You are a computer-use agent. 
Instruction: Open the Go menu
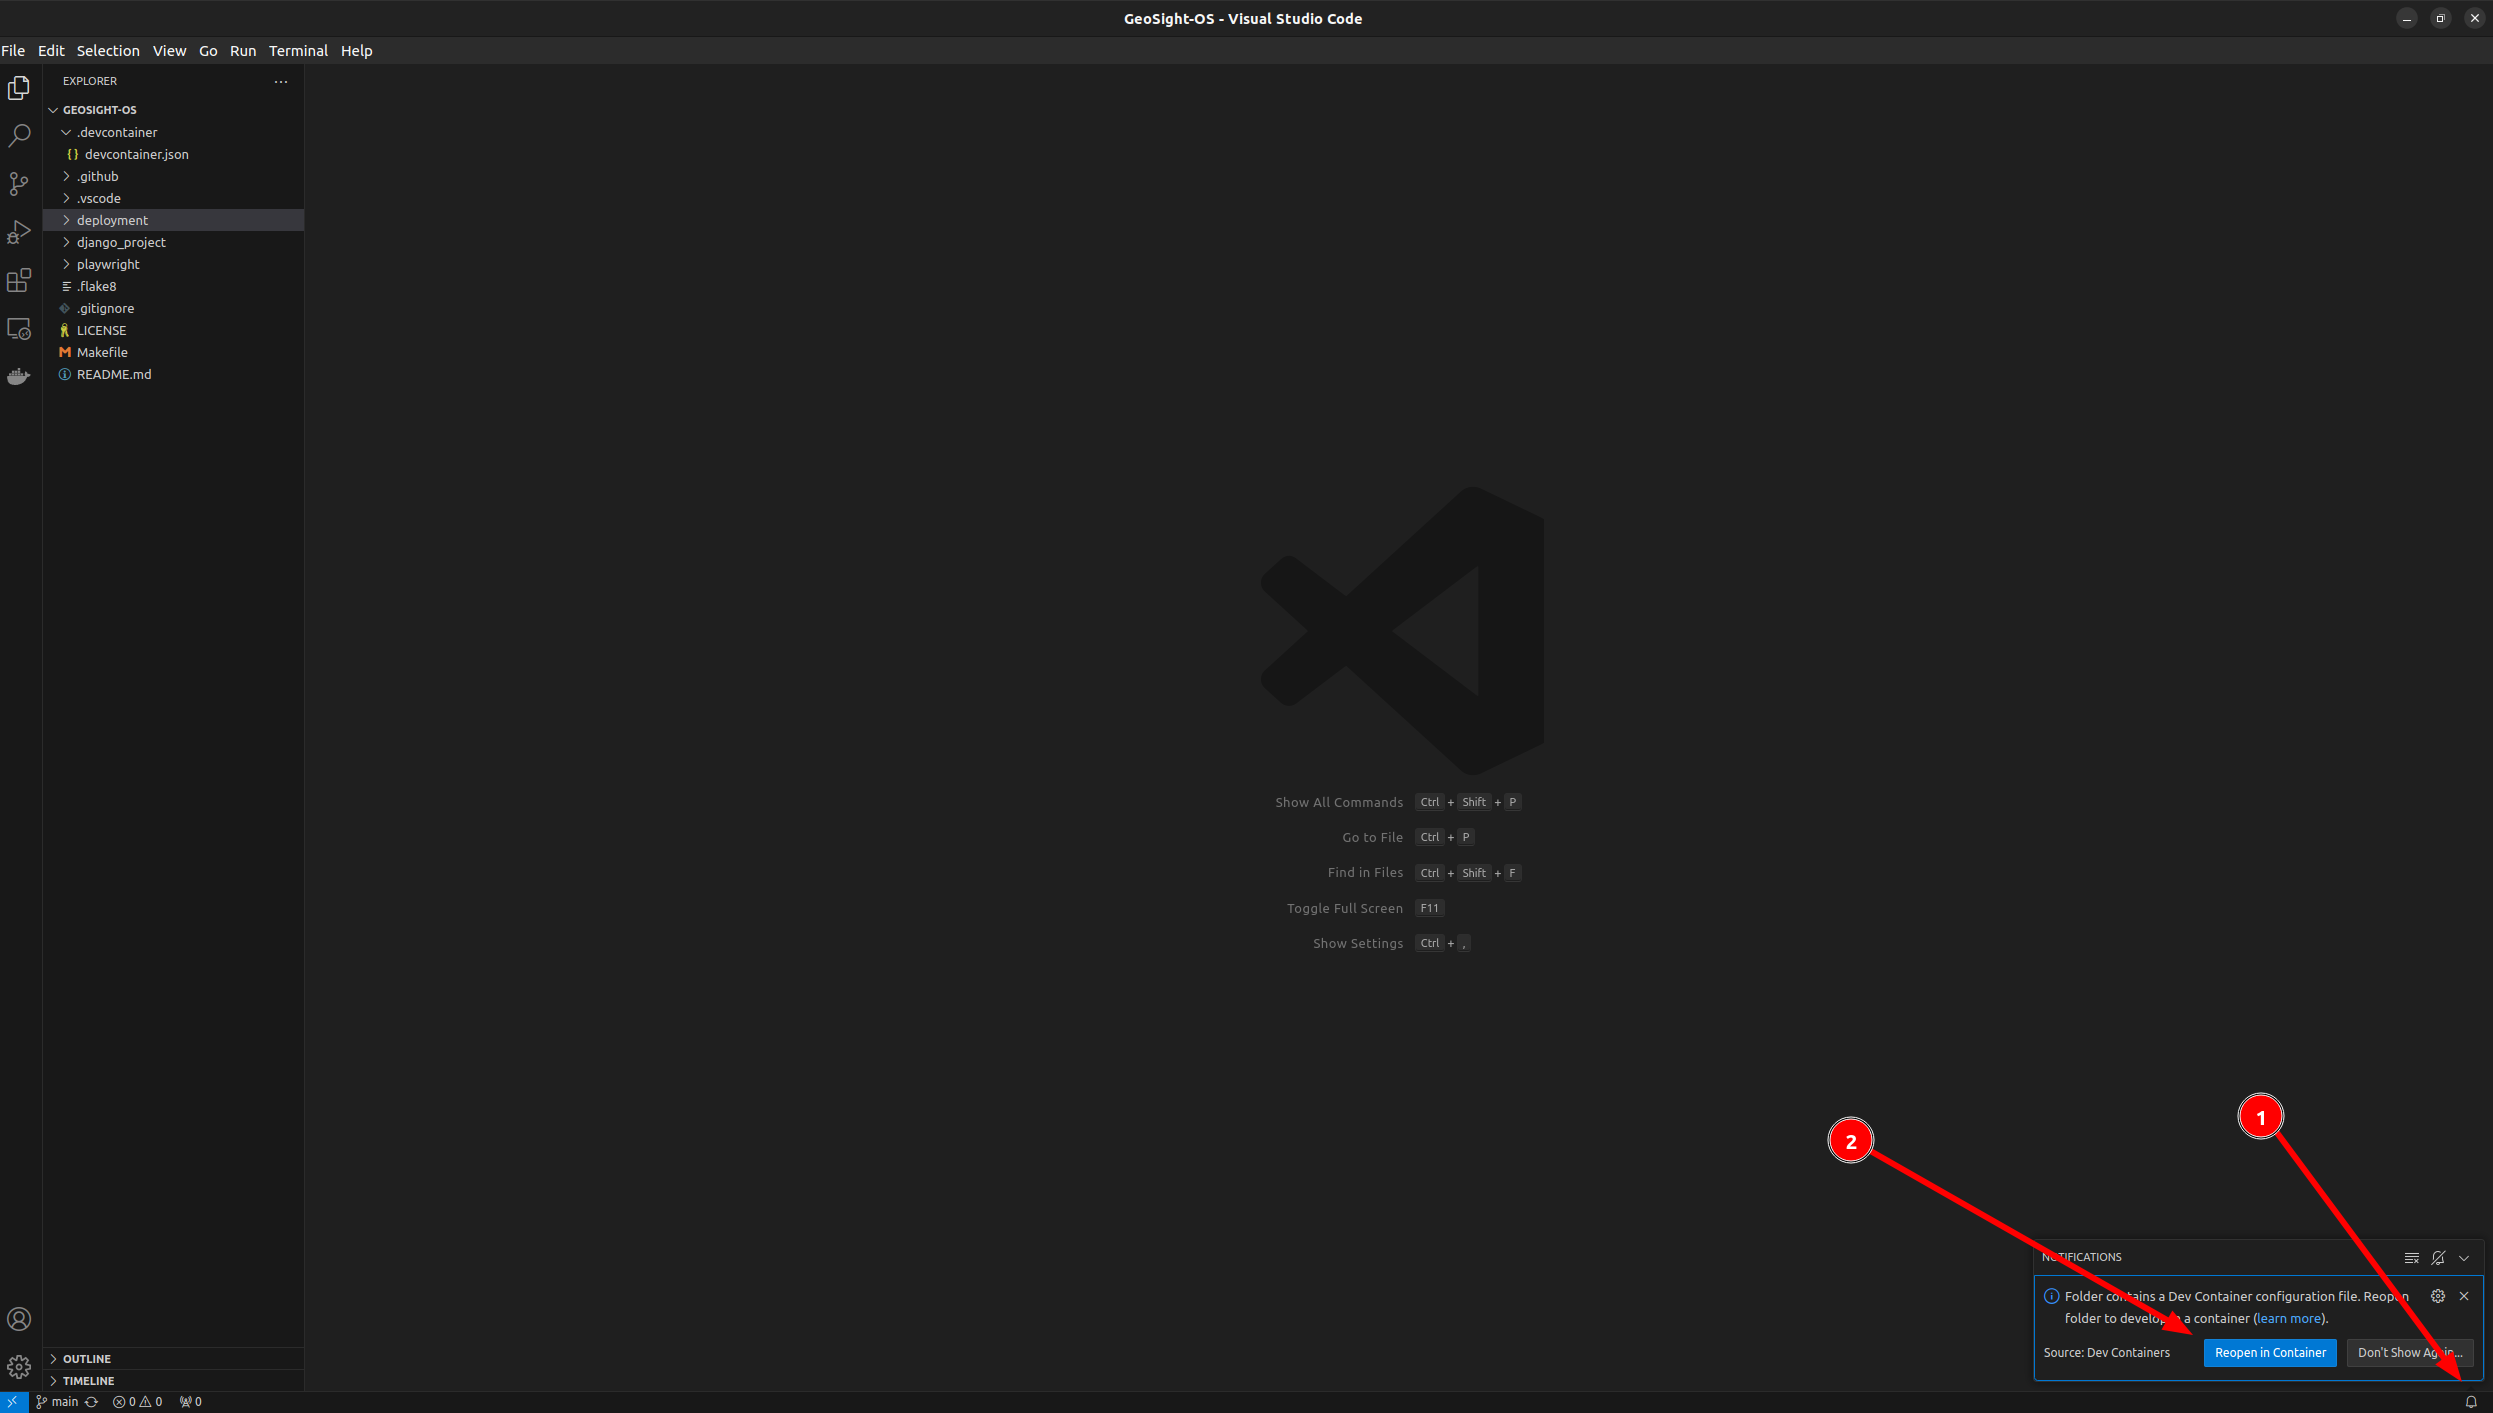pos(208,51)
